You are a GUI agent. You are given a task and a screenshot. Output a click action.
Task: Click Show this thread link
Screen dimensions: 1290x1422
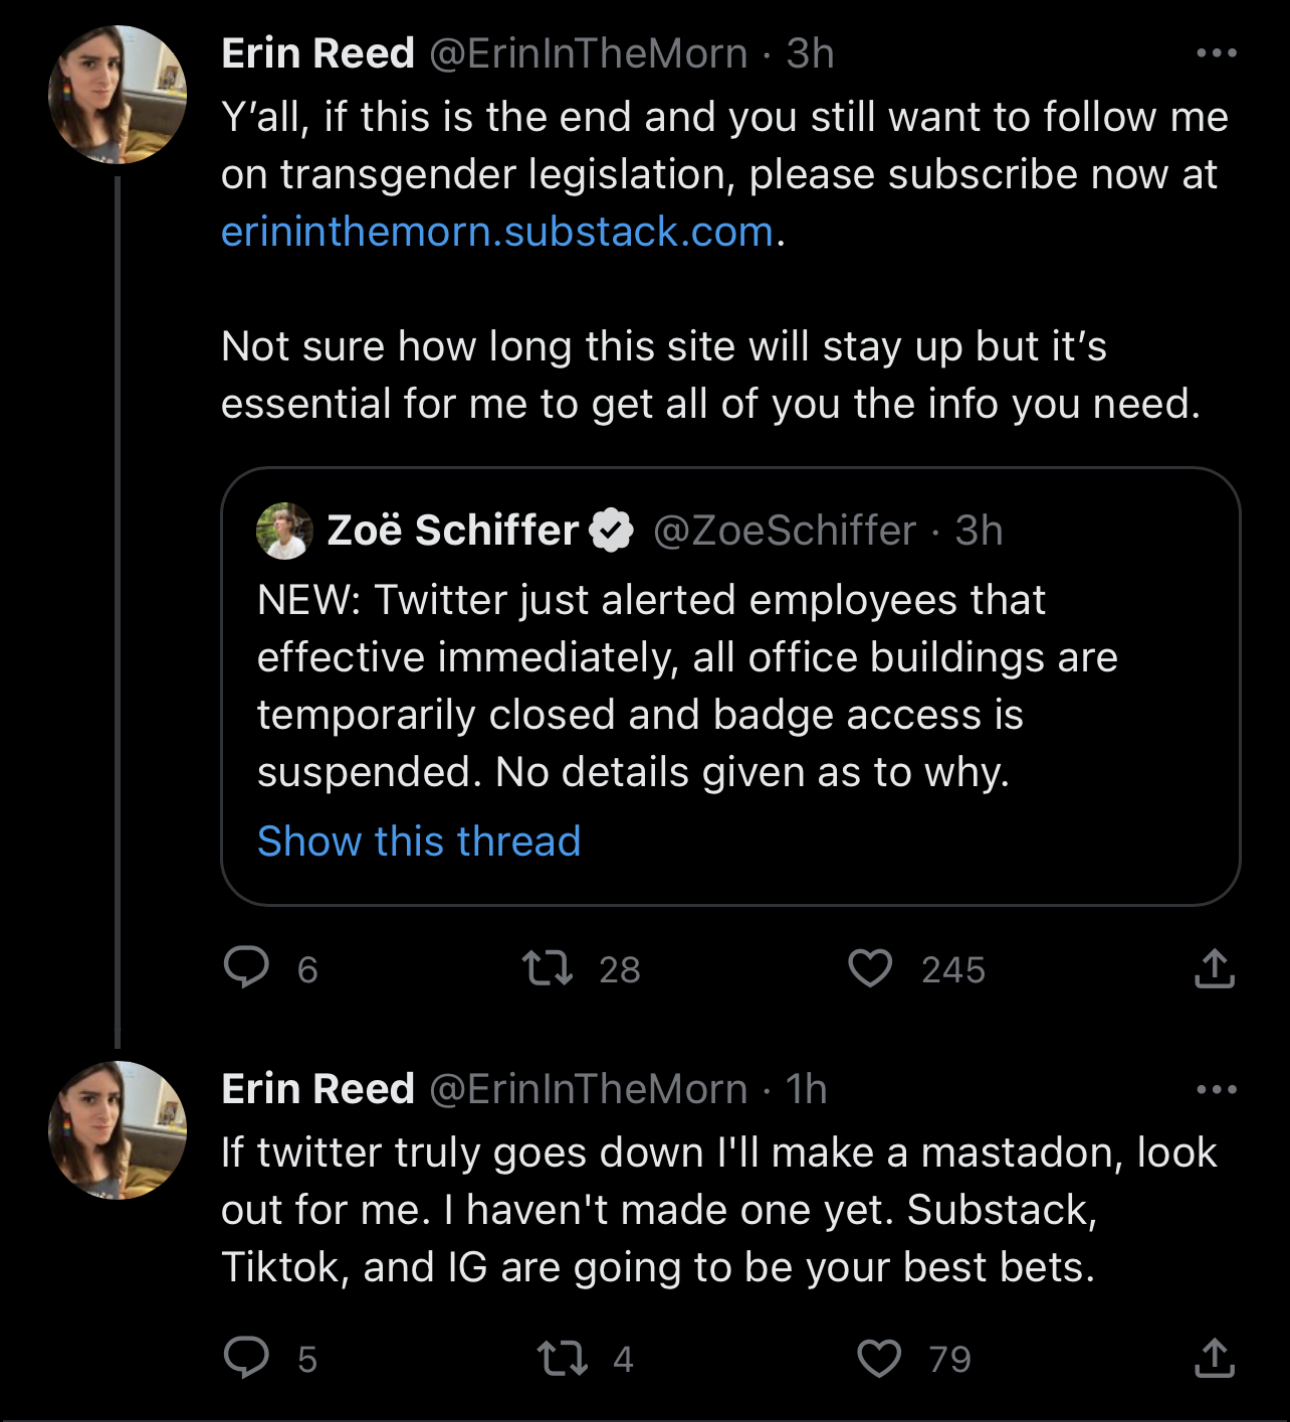pyautogui.click(x=418, y=841)
